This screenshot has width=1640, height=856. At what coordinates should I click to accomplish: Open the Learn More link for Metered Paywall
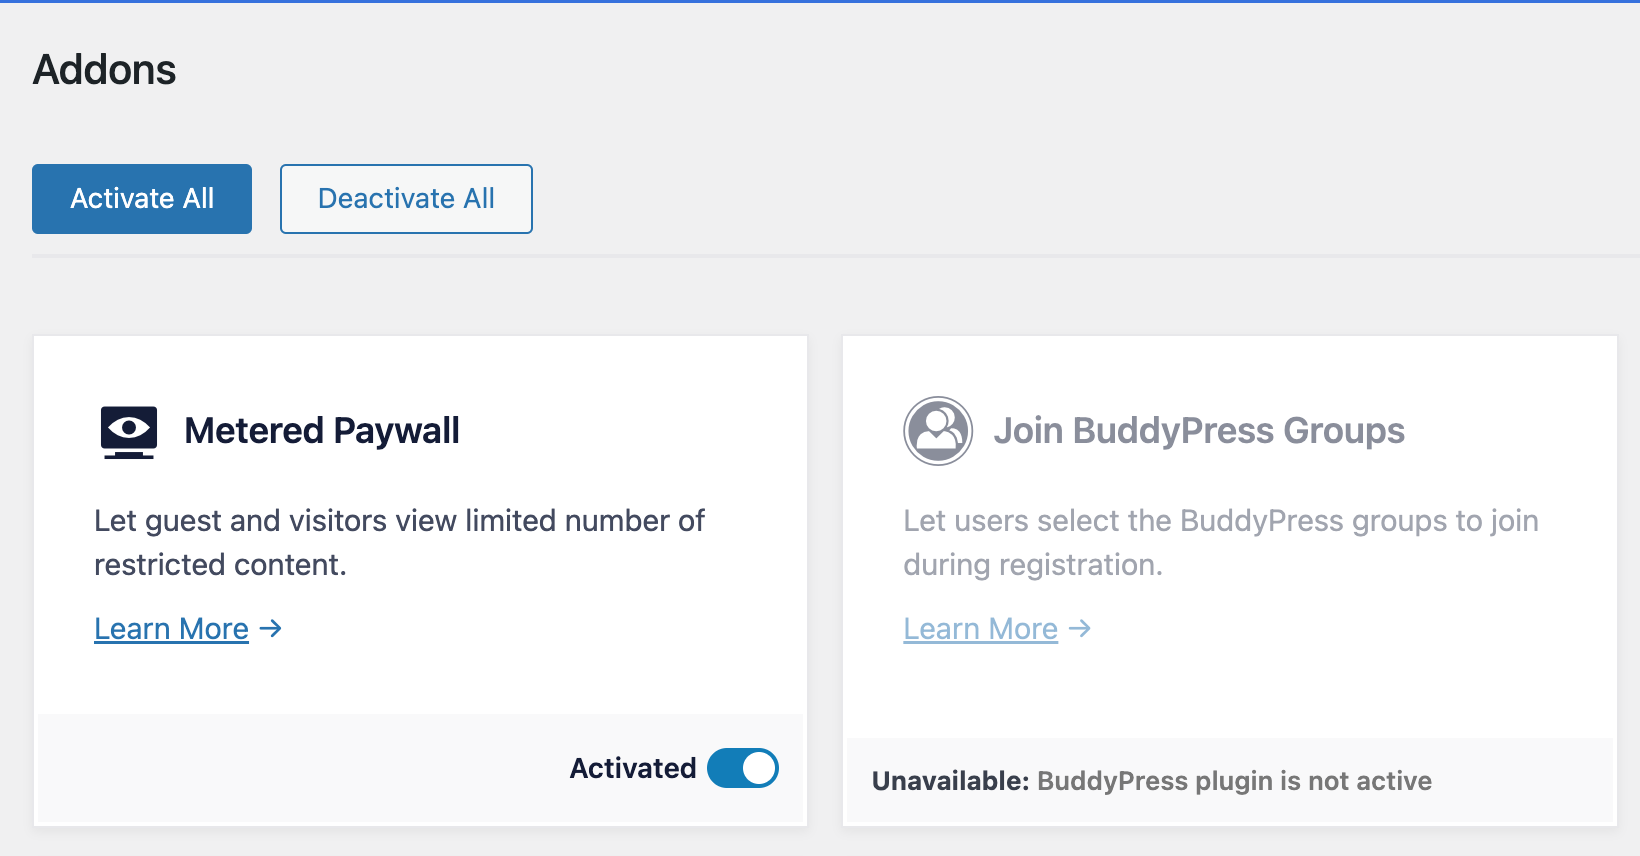point(171,629)
